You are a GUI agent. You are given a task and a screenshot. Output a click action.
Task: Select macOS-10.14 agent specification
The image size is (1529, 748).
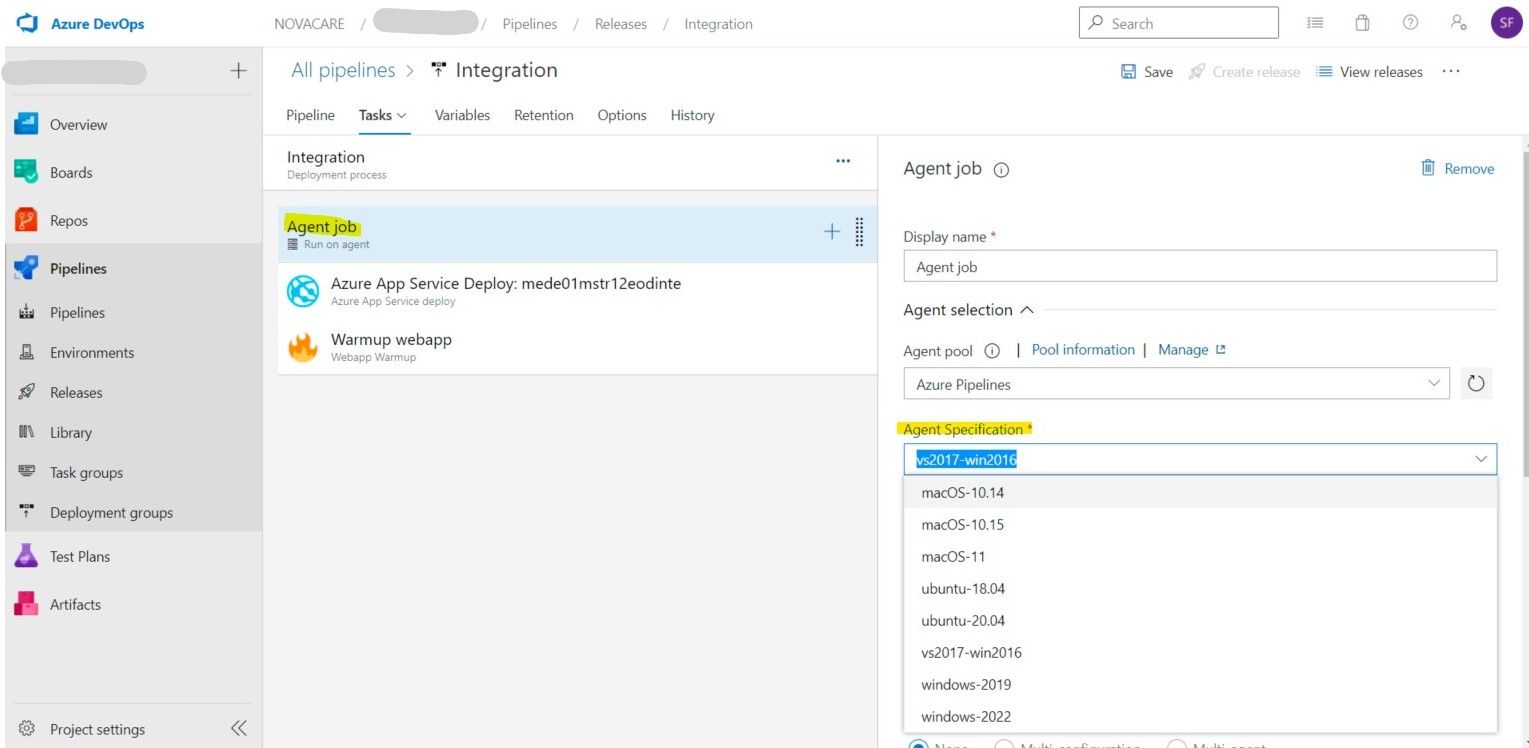(x=1200, y=492)
